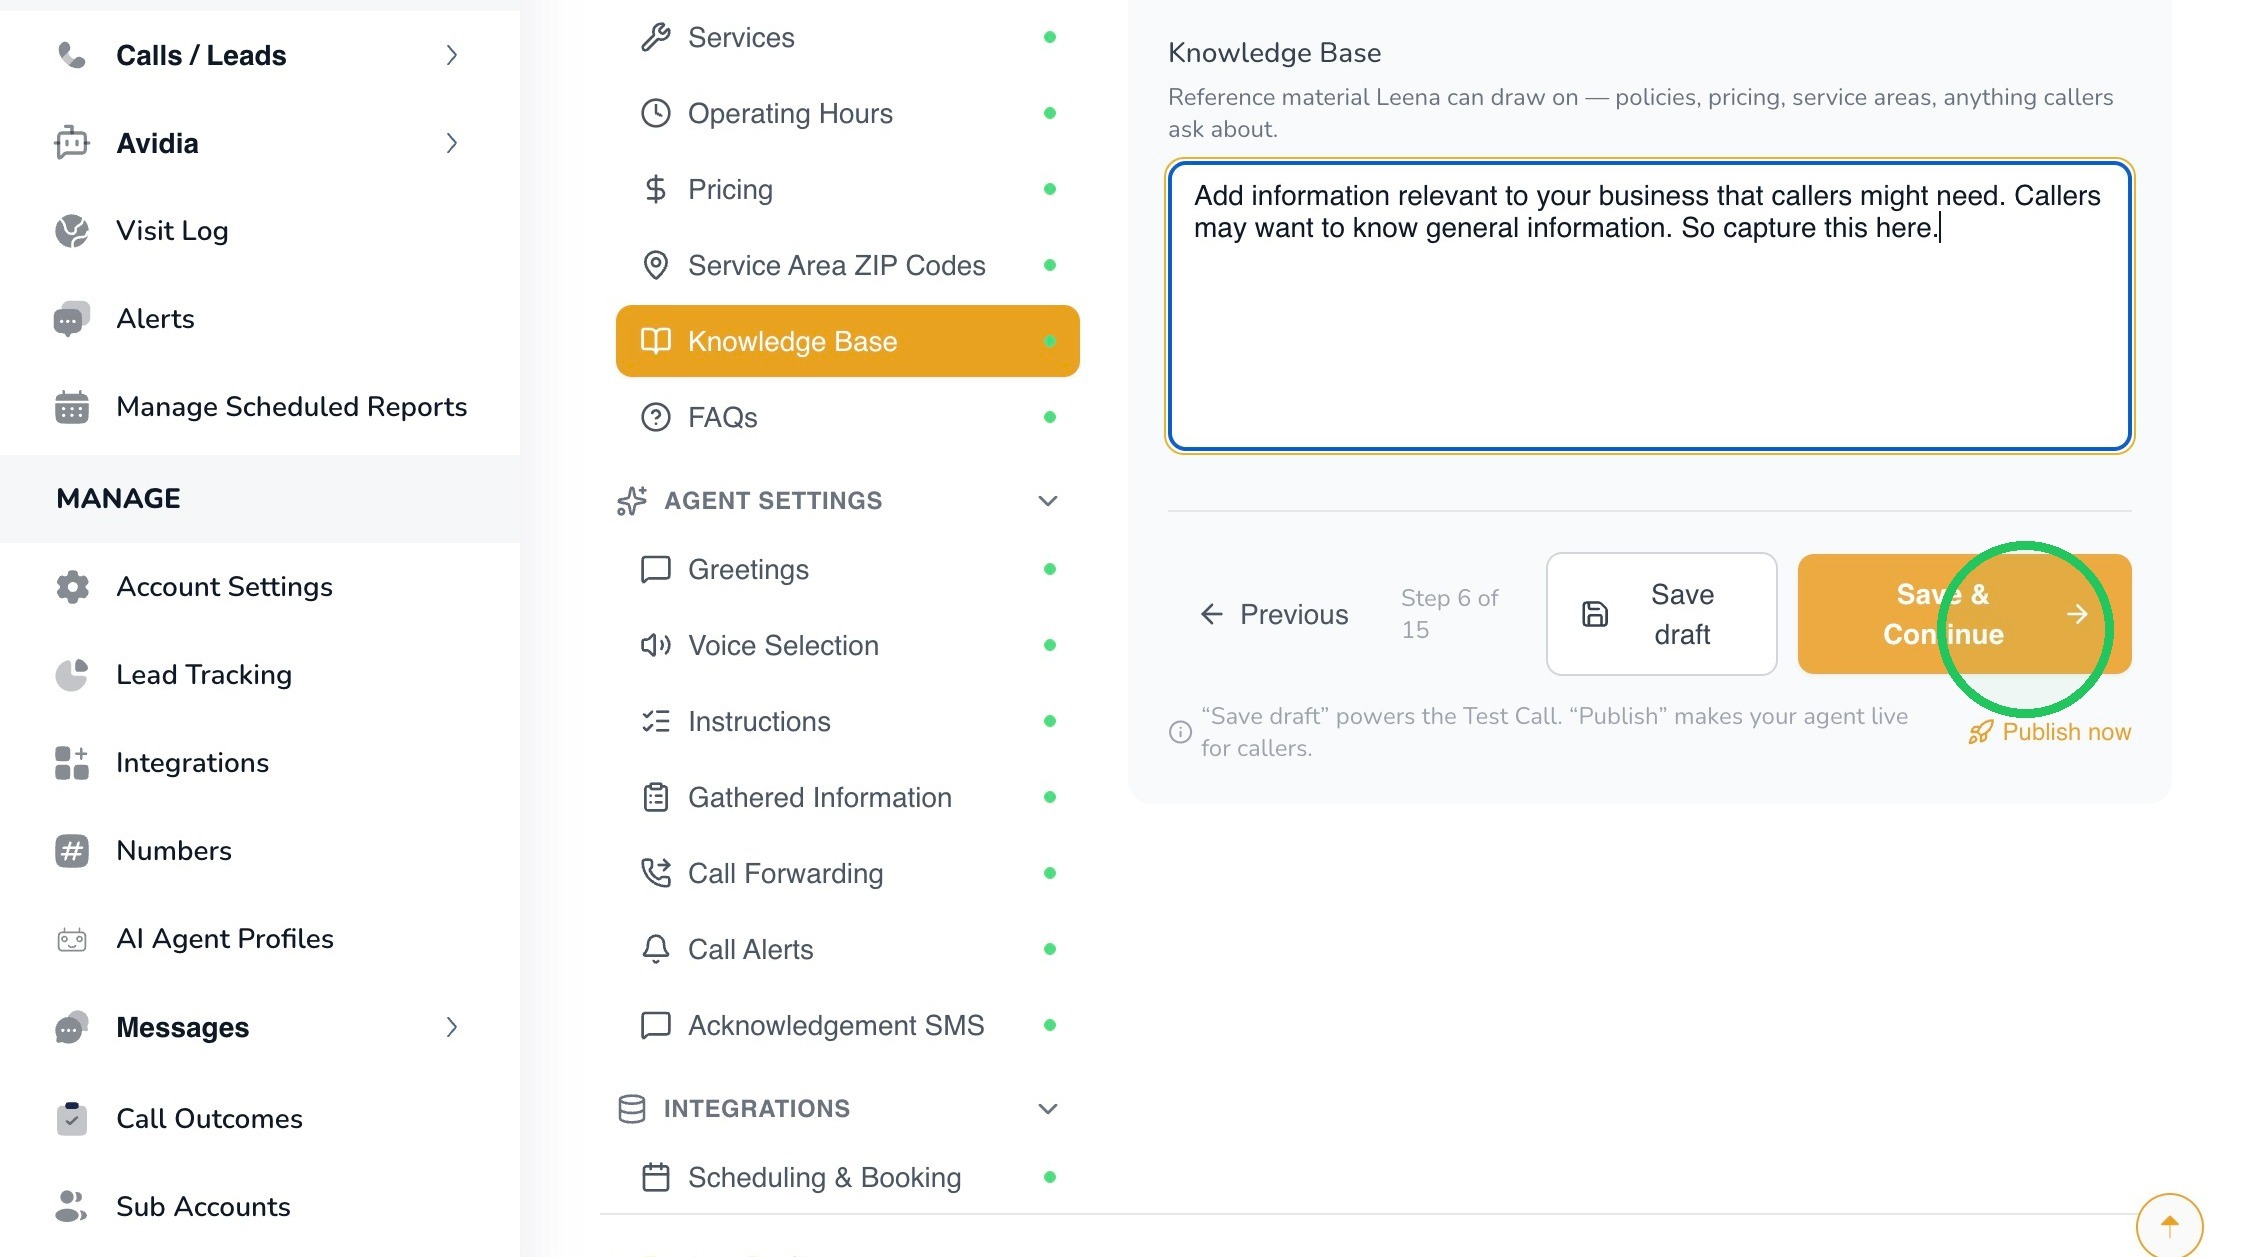2252x1257 pixels.
Task: Click the Voice Selection speaker icon
Action: [655, 645]
